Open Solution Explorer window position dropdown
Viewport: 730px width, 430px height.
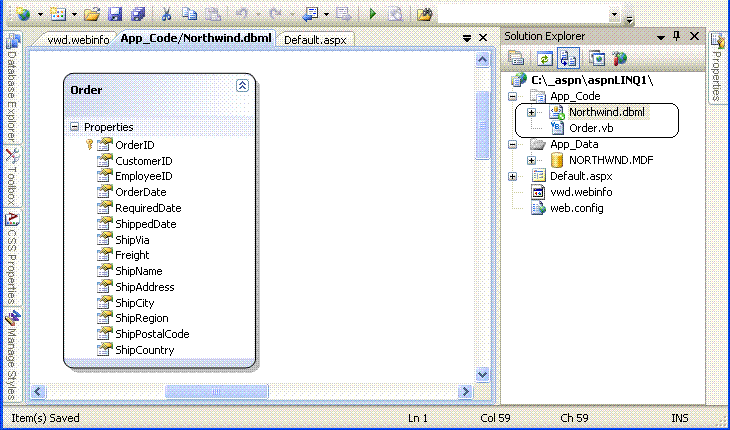[661, 37]
